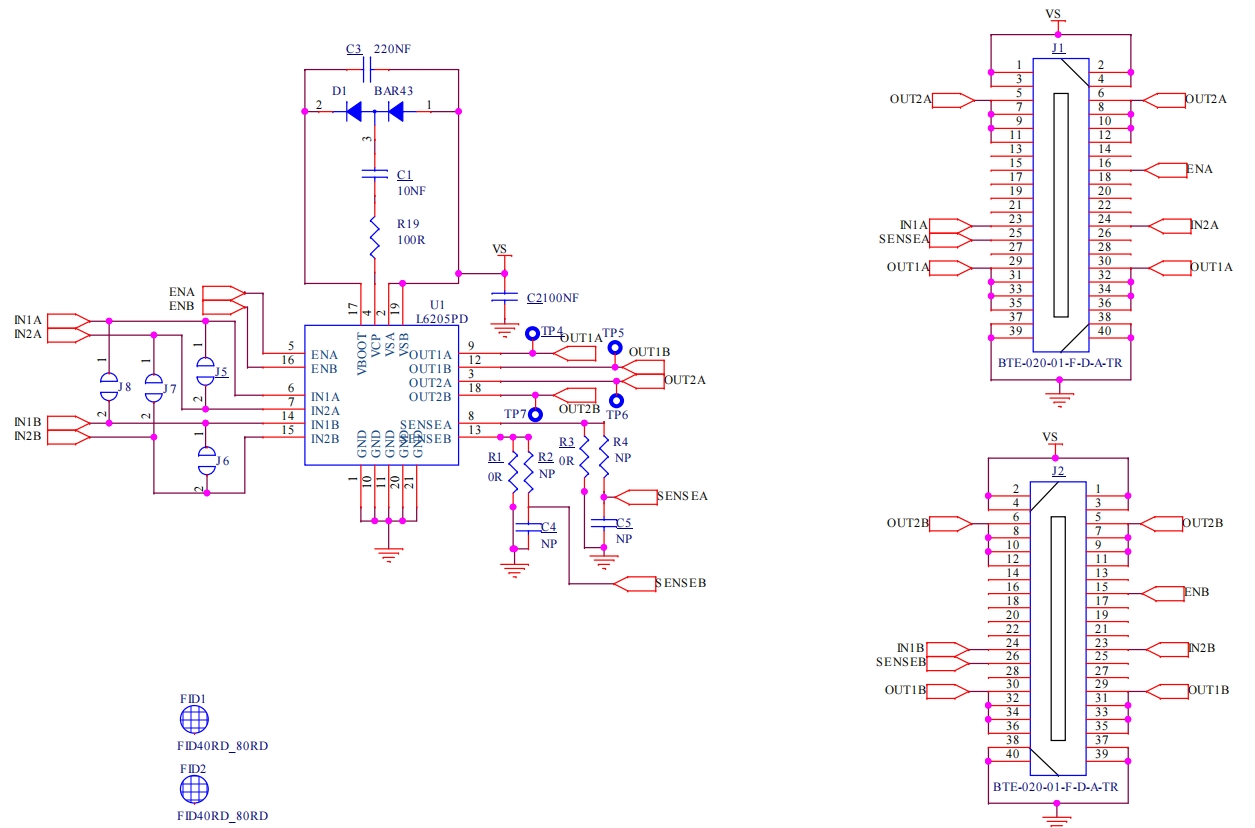Click the underlined R3 reference label
1255x828 pixels.
[566, 441]
